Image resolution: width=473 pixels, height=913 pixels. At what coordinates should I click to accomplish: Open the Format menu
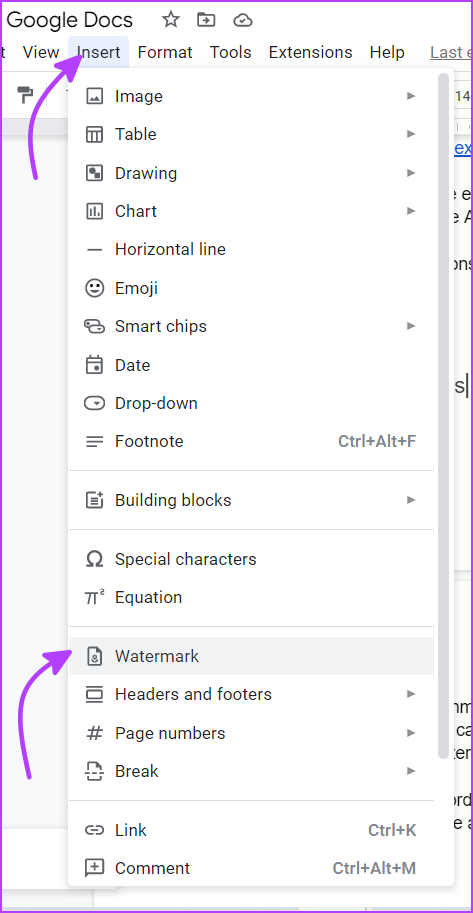(165, 52)
